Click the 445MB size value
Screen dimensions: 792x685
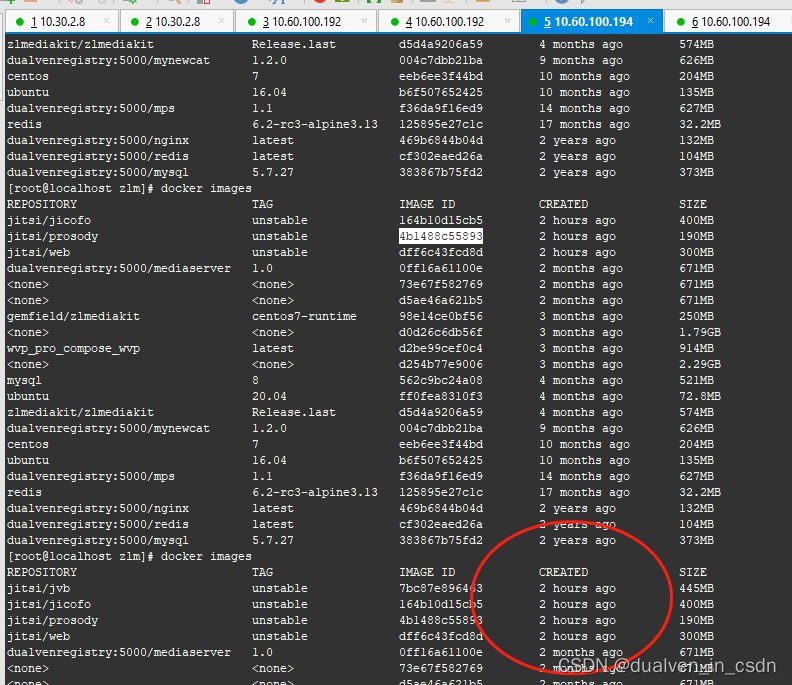696,588
